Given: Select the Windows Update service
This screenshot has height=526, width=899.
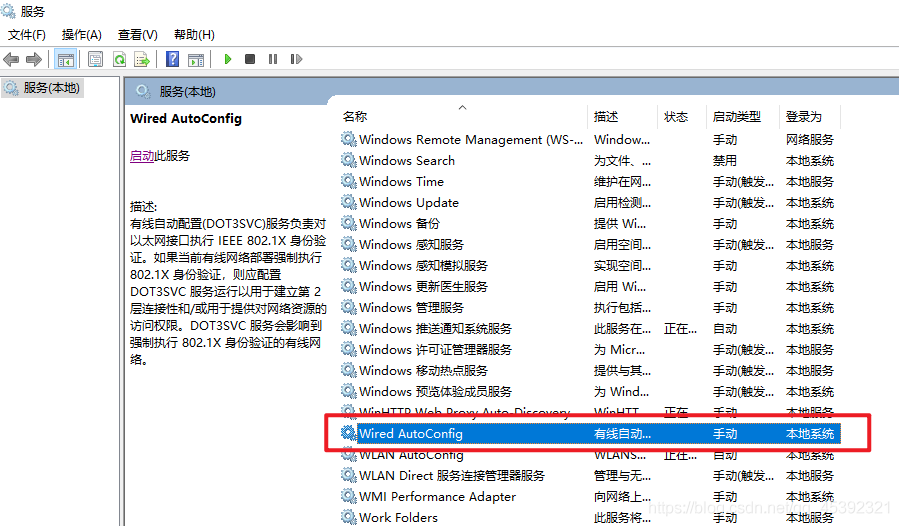Looking at the screenshot, I should (590, 202).
